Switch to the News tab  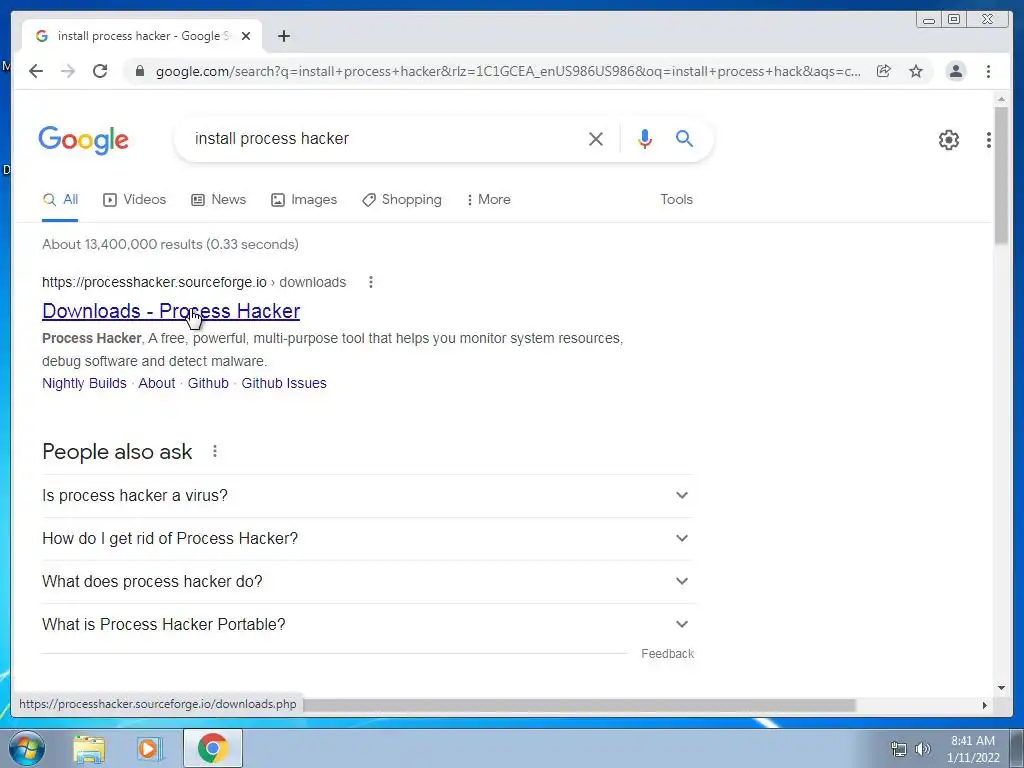point(218,200)
